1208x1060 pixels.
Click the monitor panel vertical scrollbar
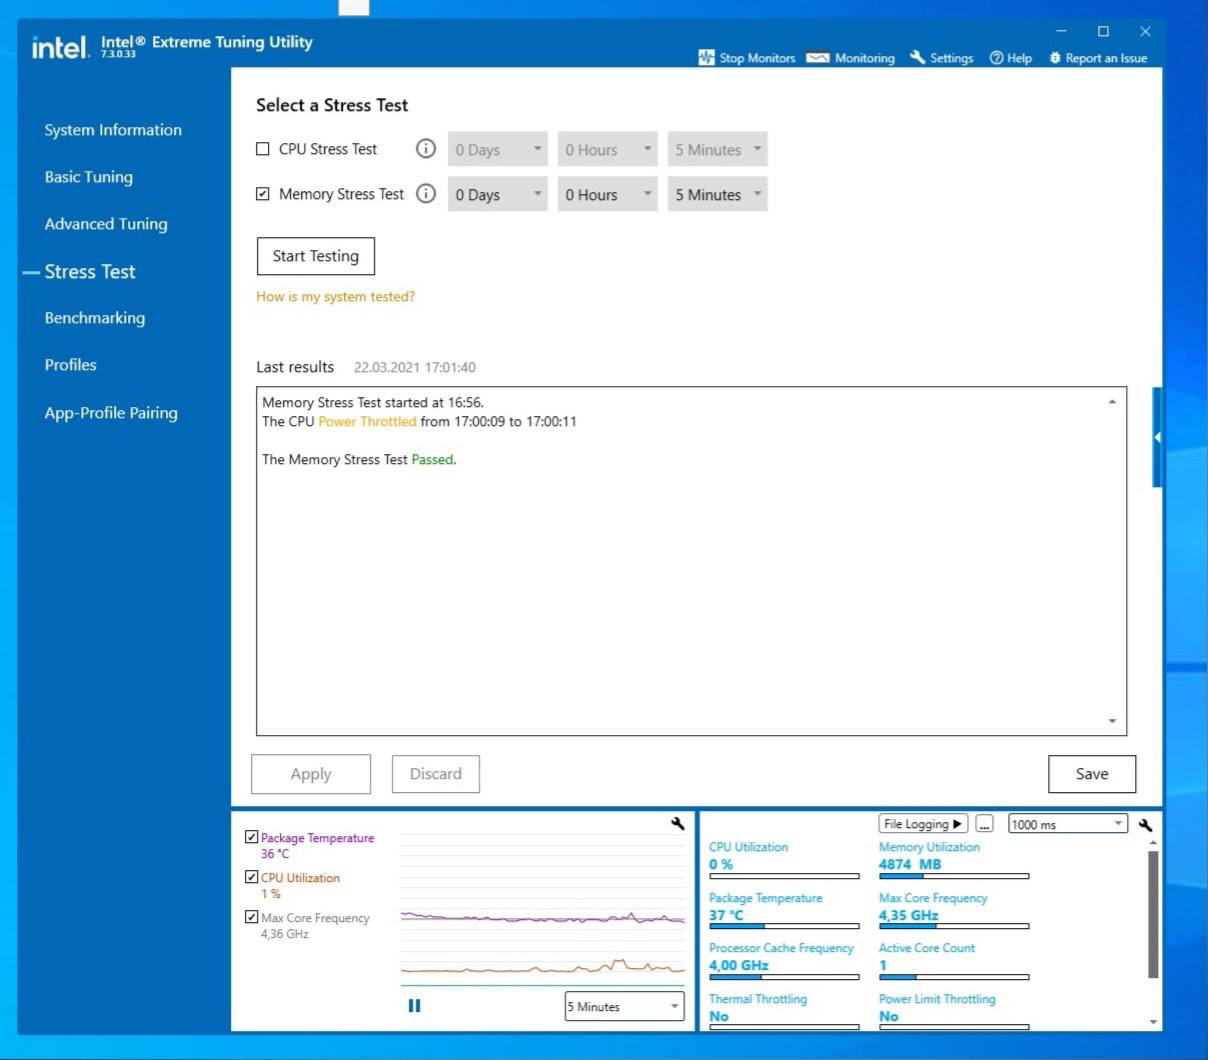pos(1153,915)
